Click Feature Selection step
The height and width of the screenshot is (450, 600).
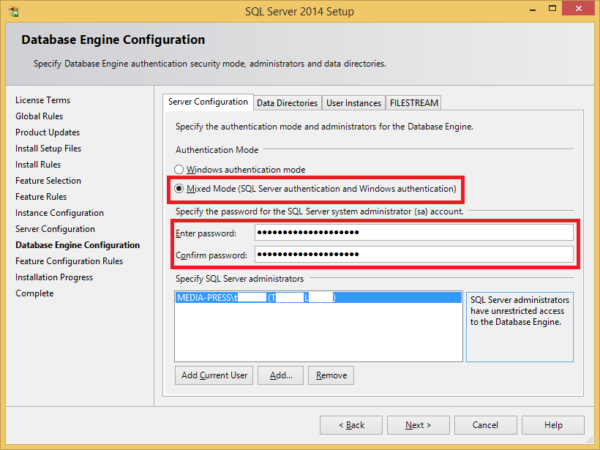point(48,181)
